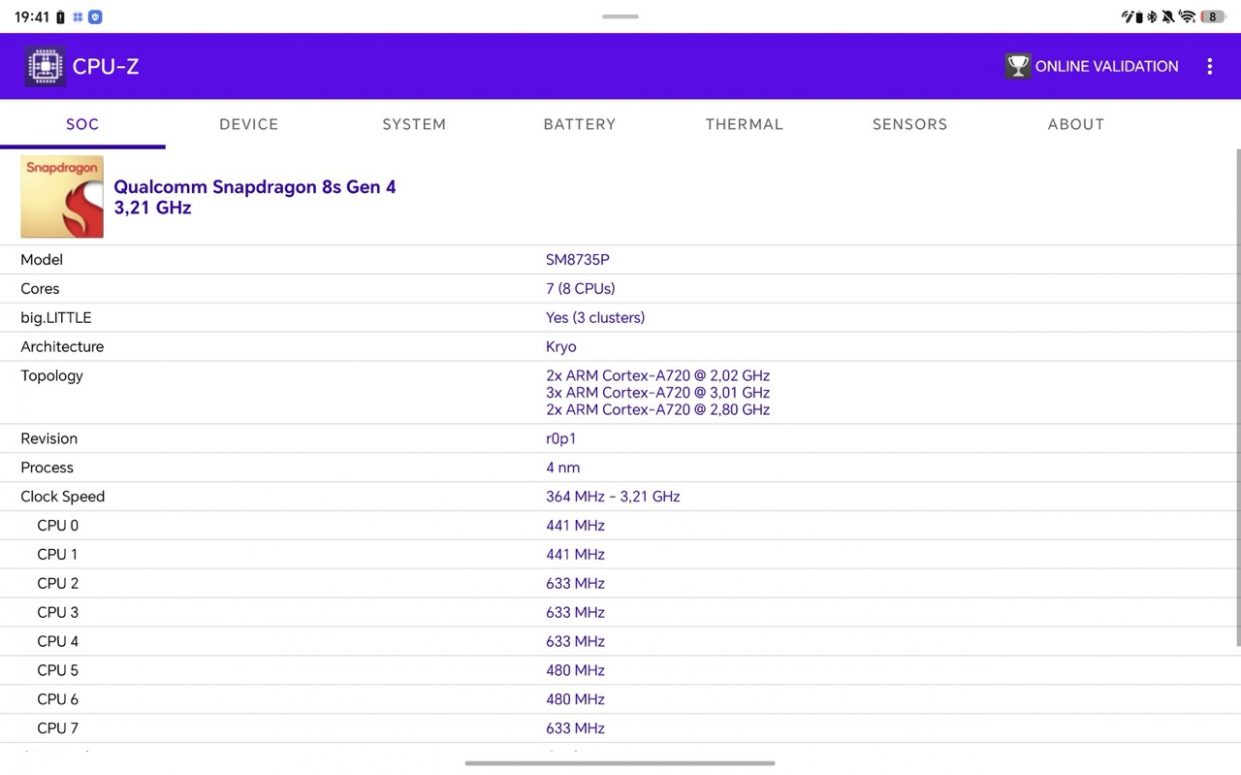Open the ABOUT tab
1241x775 pixels.
click(x=1076, y=124)
